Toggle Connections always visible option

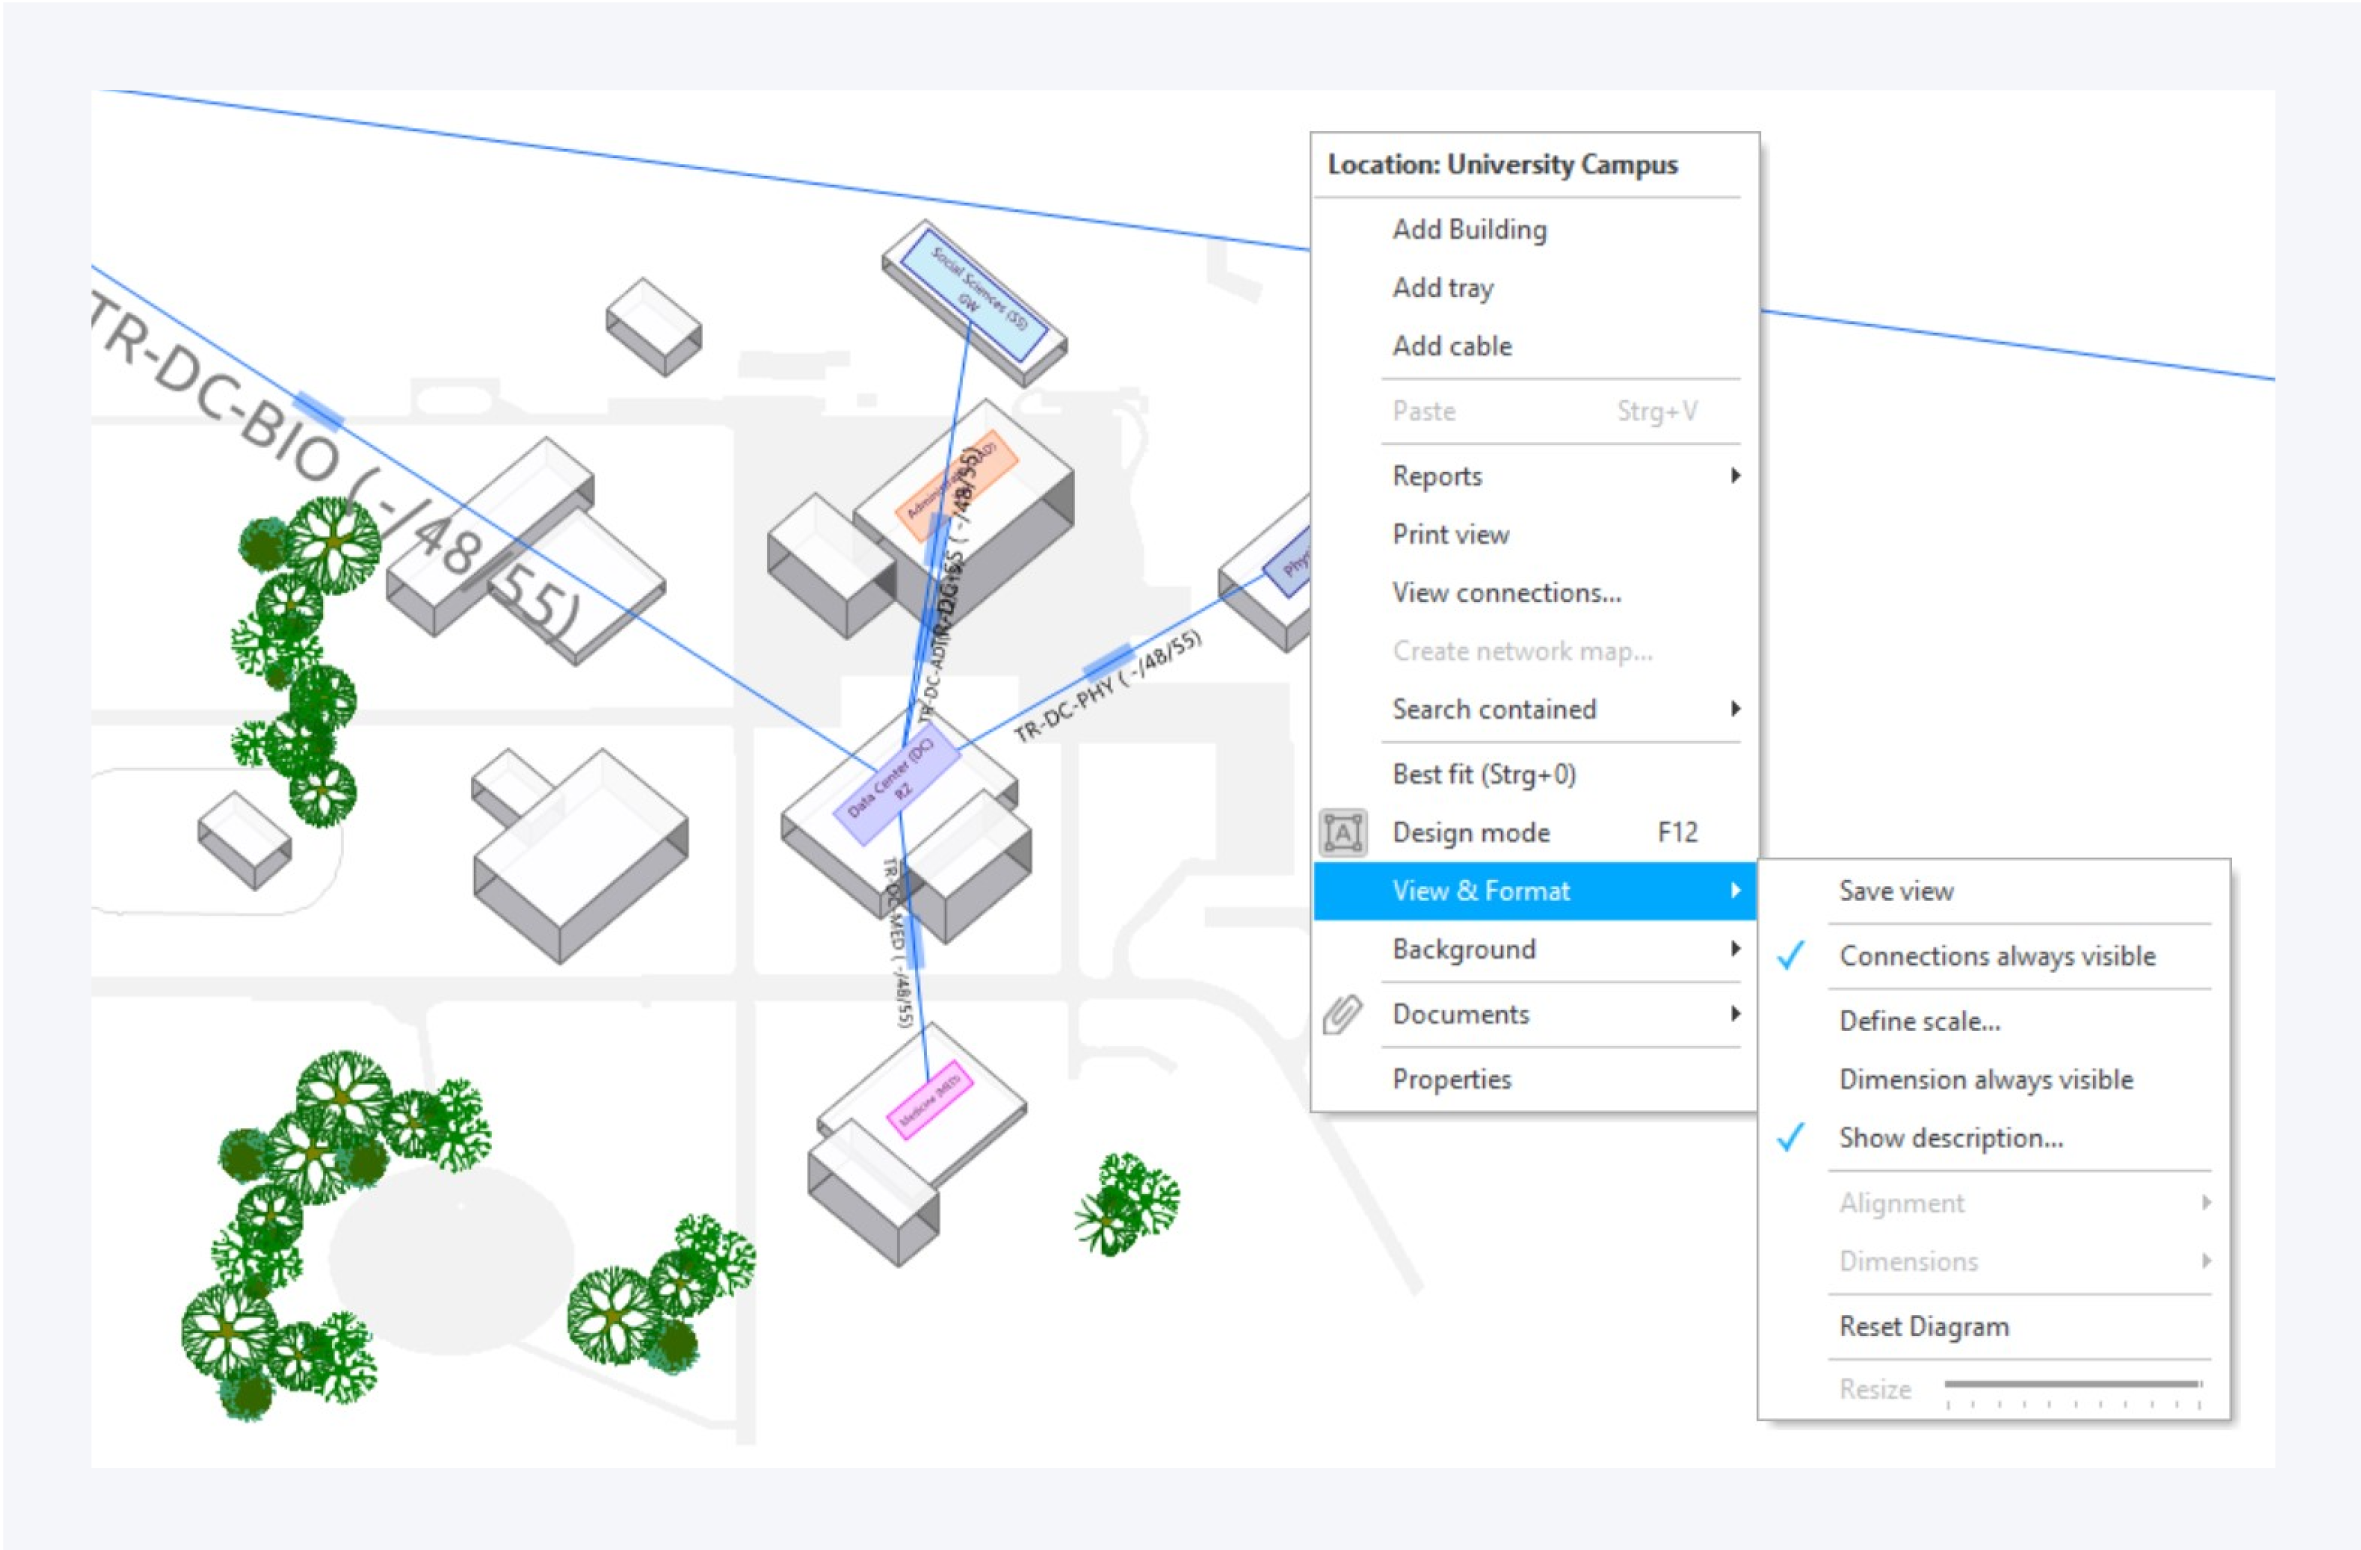[1996, 957]
